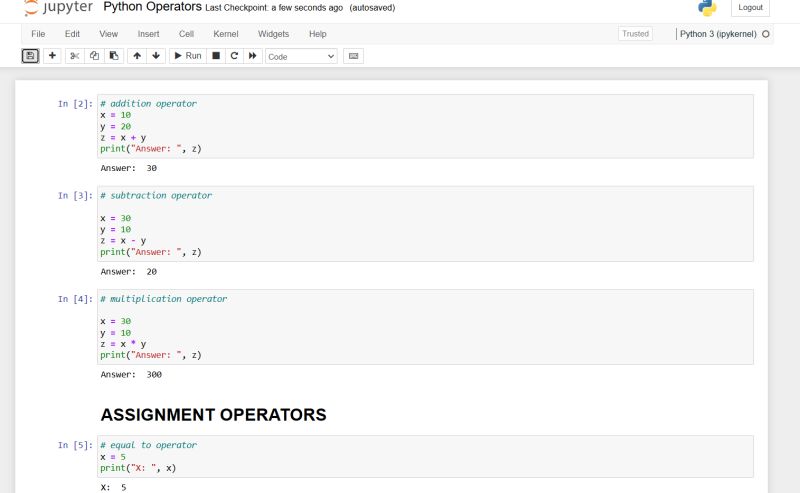Click the In [2]: prompt

tap(75, 104)
